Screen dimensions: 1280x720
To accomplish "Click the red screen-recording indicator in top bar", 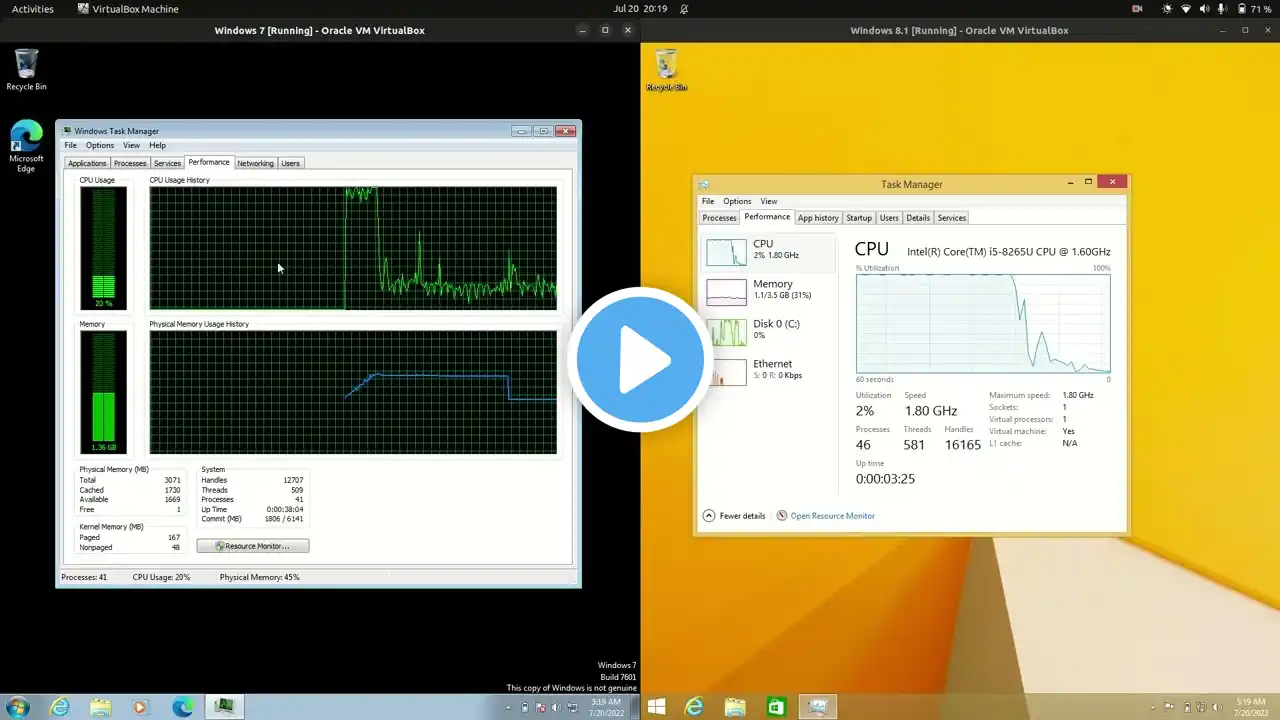I will (x=1137, y=9).
